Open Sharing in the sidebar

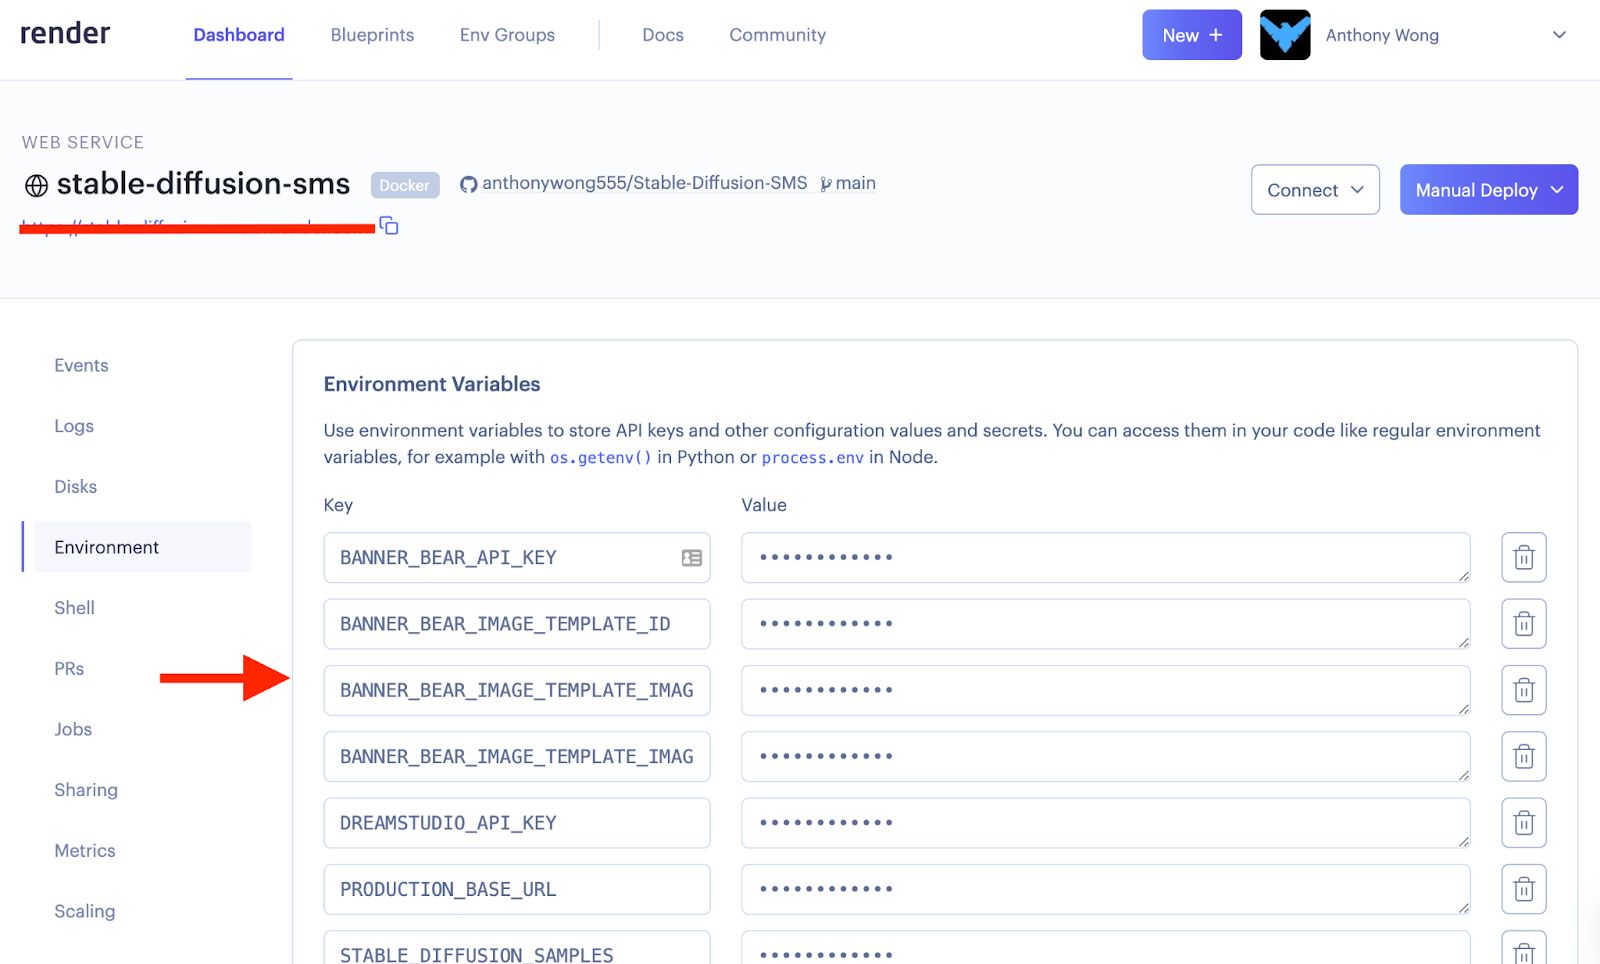click(86, 790)
